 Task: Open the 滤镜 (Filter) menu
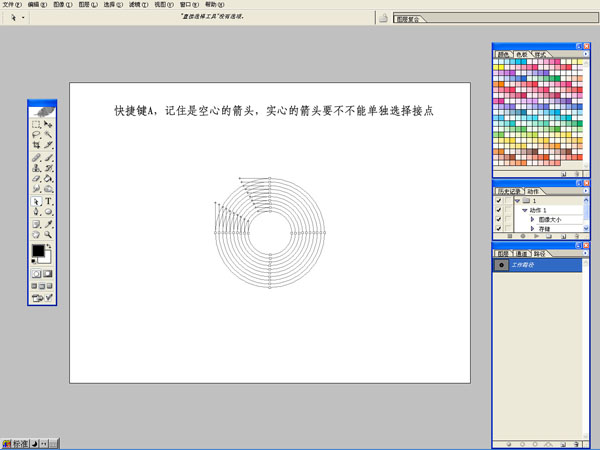(x=134, y=5)
